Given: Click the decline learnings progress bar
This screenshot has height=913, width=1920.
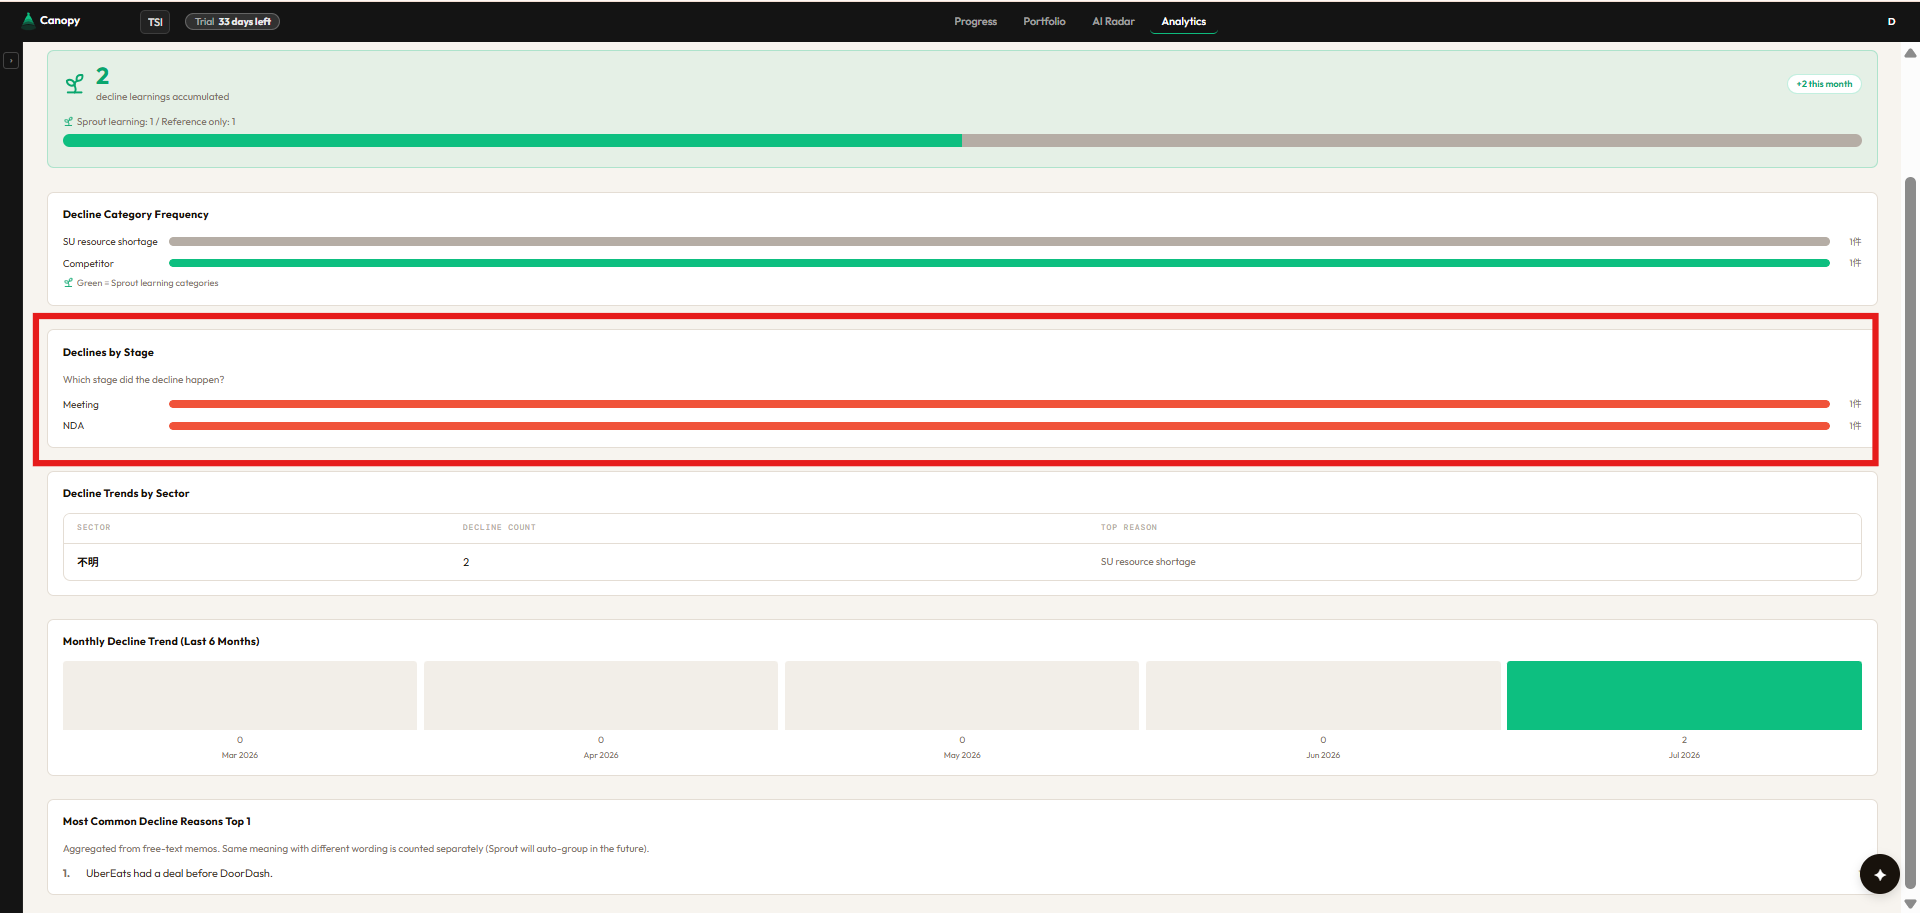Looking at the screenshot, I should pos(962,141).
